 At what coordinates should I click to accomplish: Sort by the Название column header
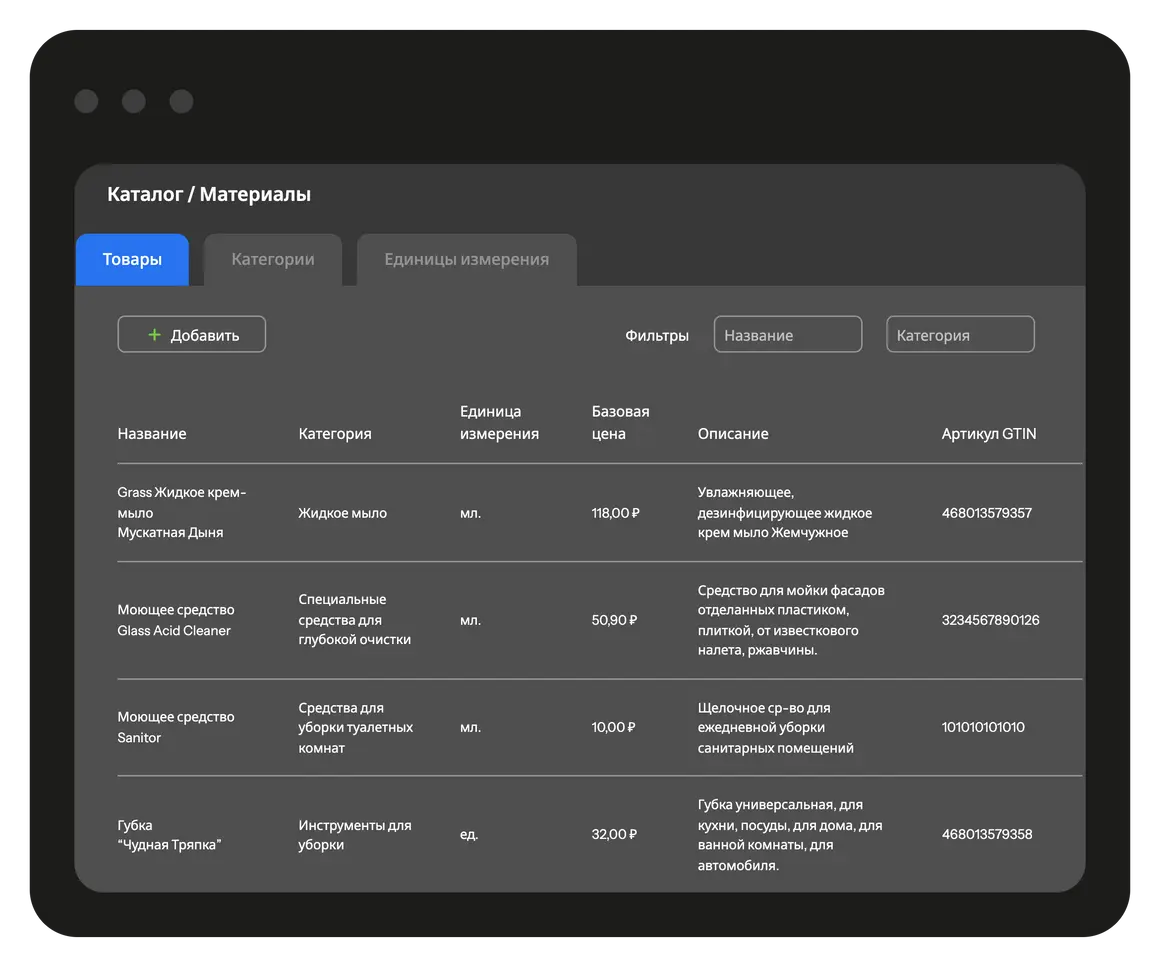coord(152,434)
